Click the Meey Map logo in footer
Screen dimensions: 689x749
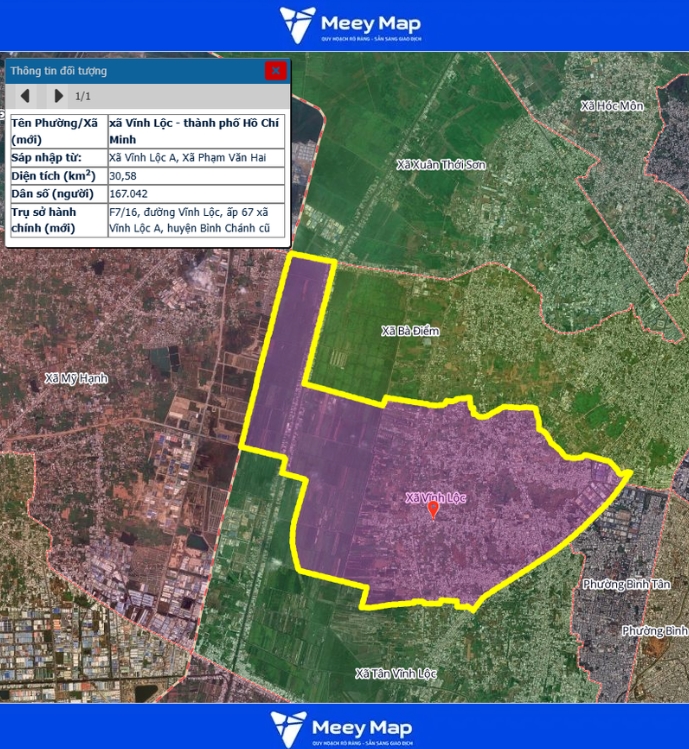coord(345,728)
